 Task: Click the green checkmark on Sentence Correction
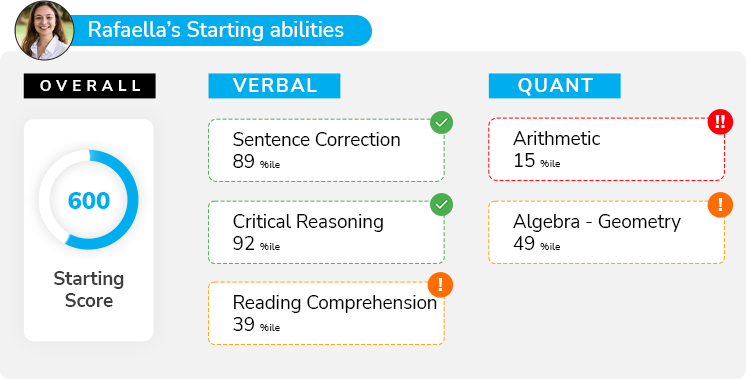pyautogui.click(x=442, y=123)
